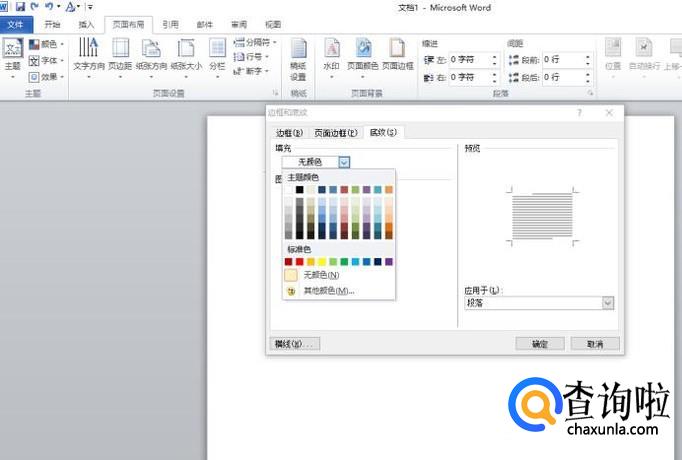Click the 稿纸设置 manuscript paper icon

(298, 59)
